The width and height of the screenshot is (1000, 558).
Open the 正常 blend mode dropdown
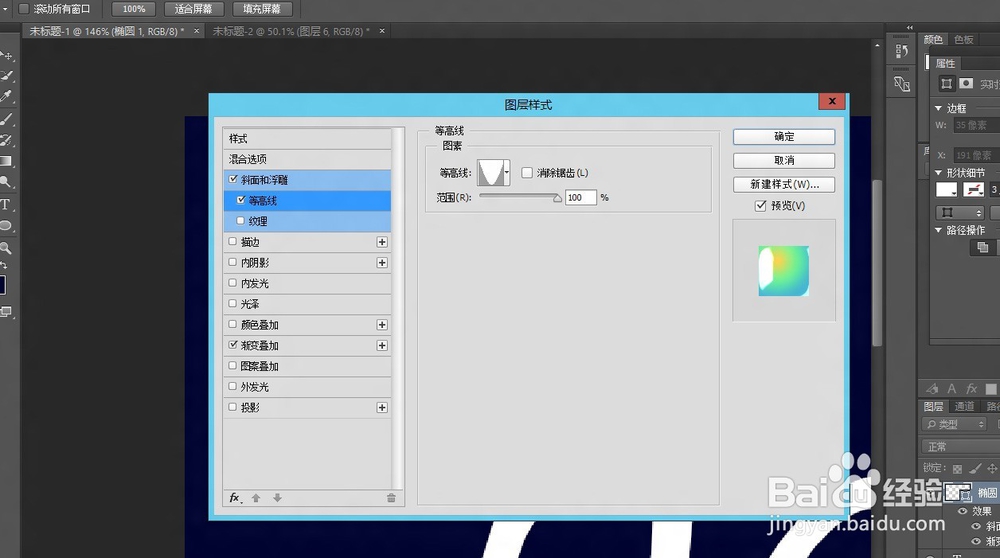coord(960,446)
